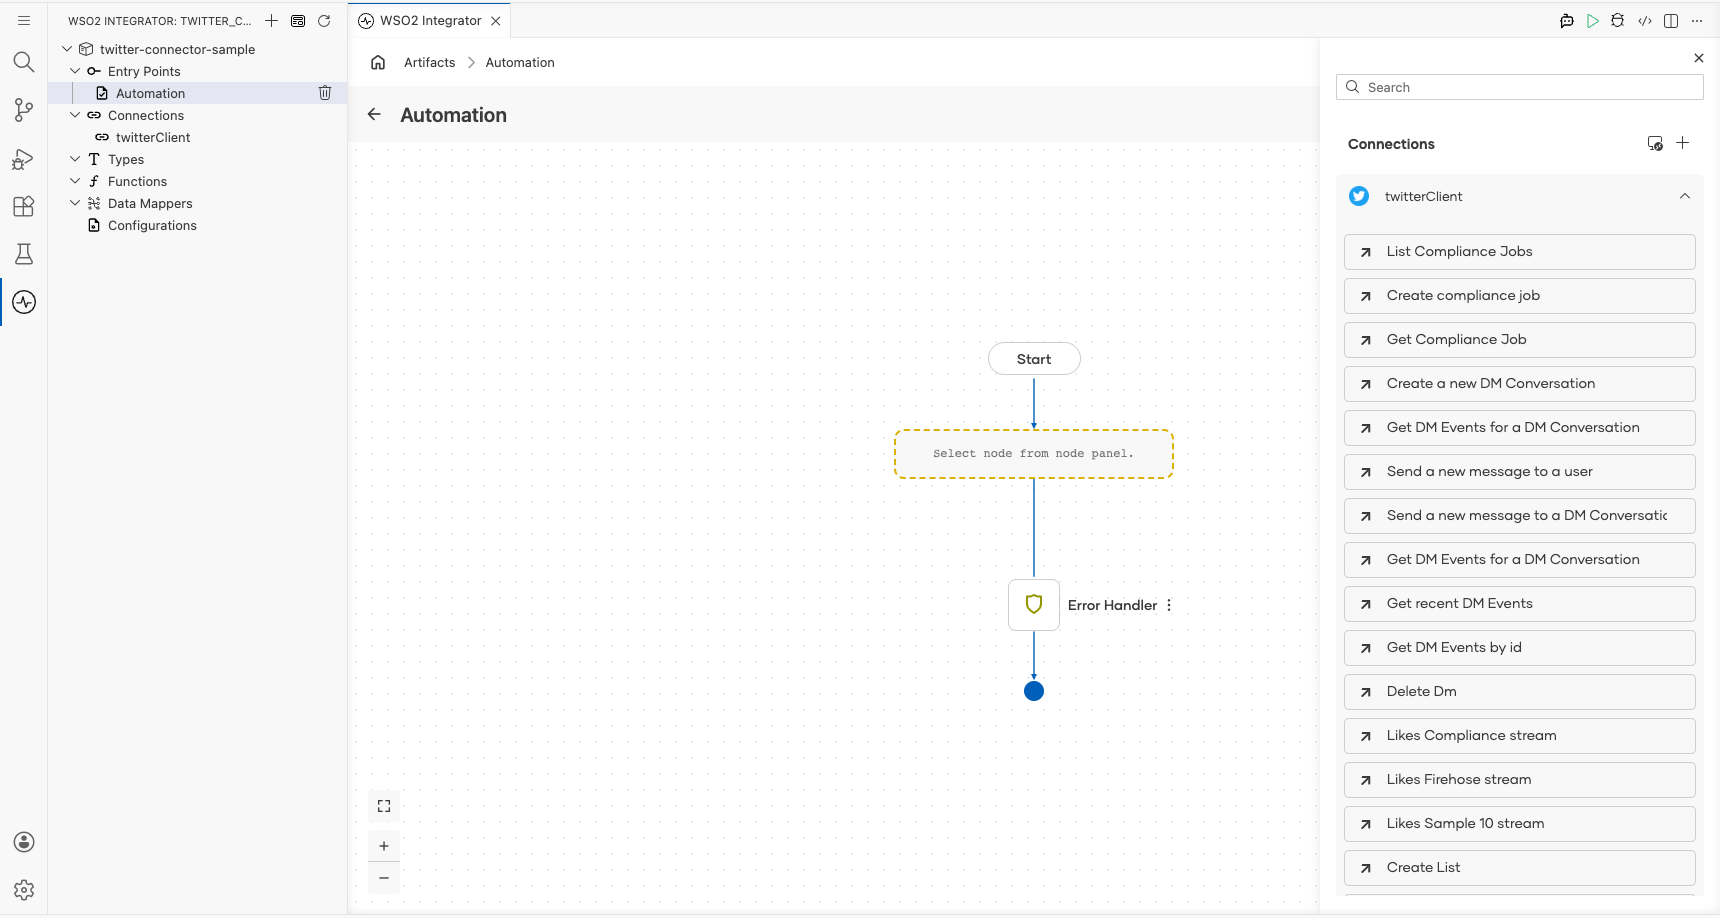Choose Likes Firehose stream action
This screenshot has width=1720, height=918.
tap(1520, 780)
